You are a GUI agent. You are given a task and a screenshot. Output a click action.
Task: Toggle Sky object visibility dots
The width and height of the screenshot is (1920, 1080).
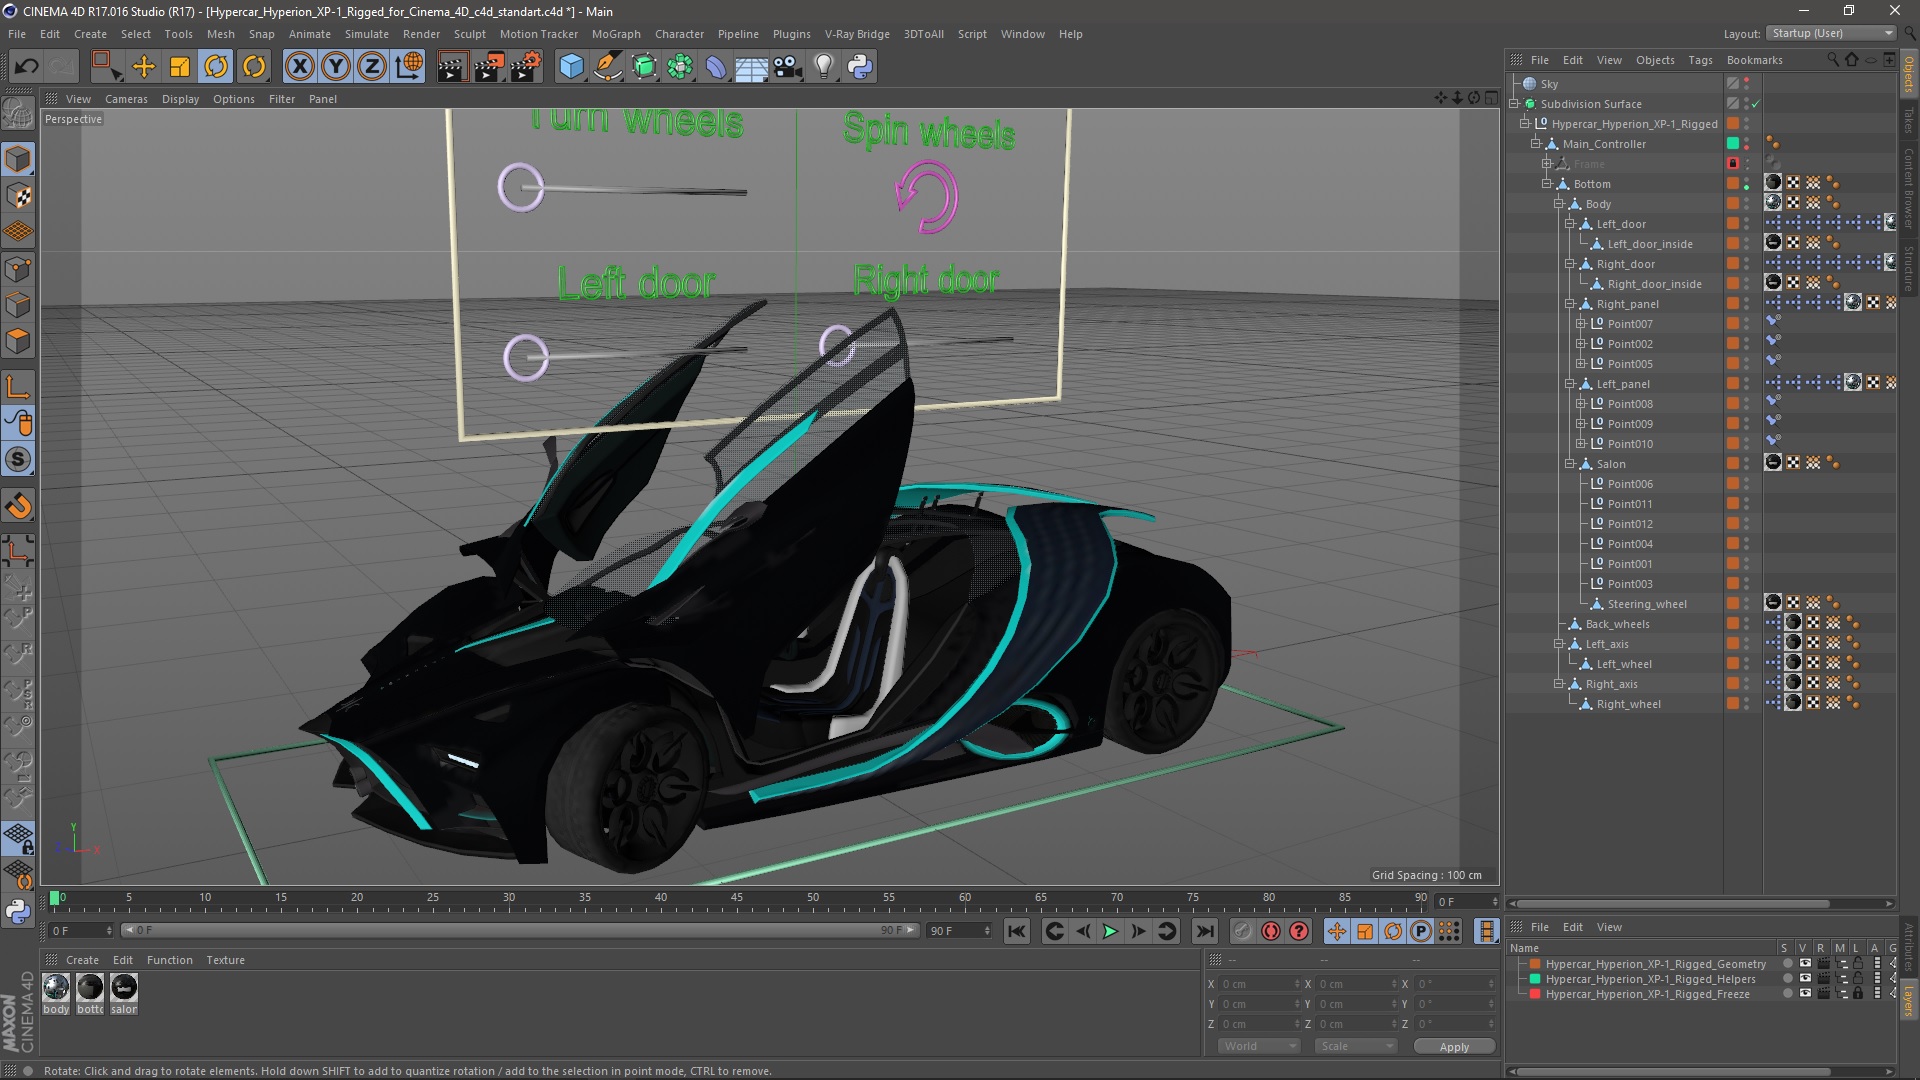[1747, 84]
